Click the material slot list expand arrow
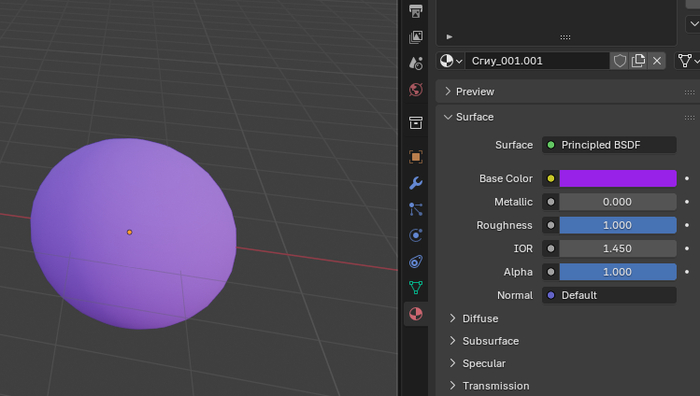 pyautogui.click(x=450, y=37)
